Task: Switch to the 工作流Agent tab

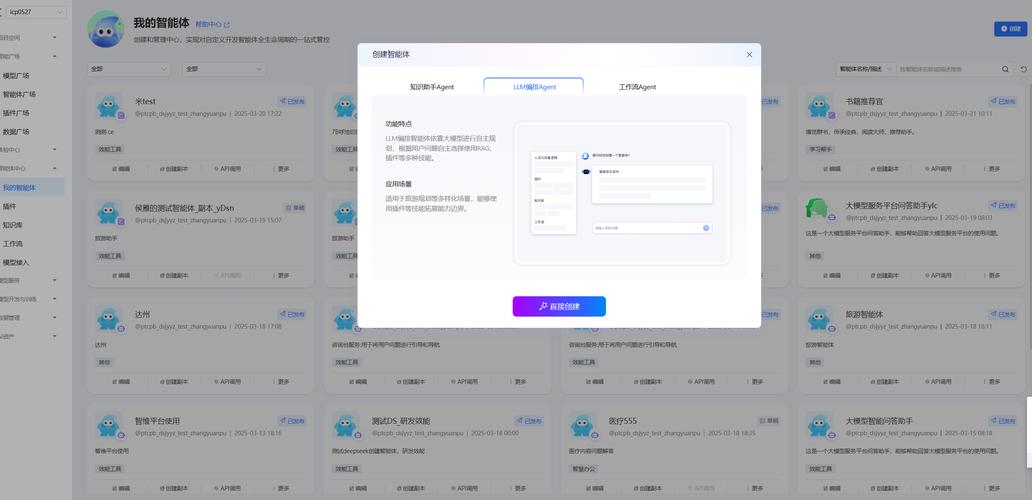Action: pos(637,87)
